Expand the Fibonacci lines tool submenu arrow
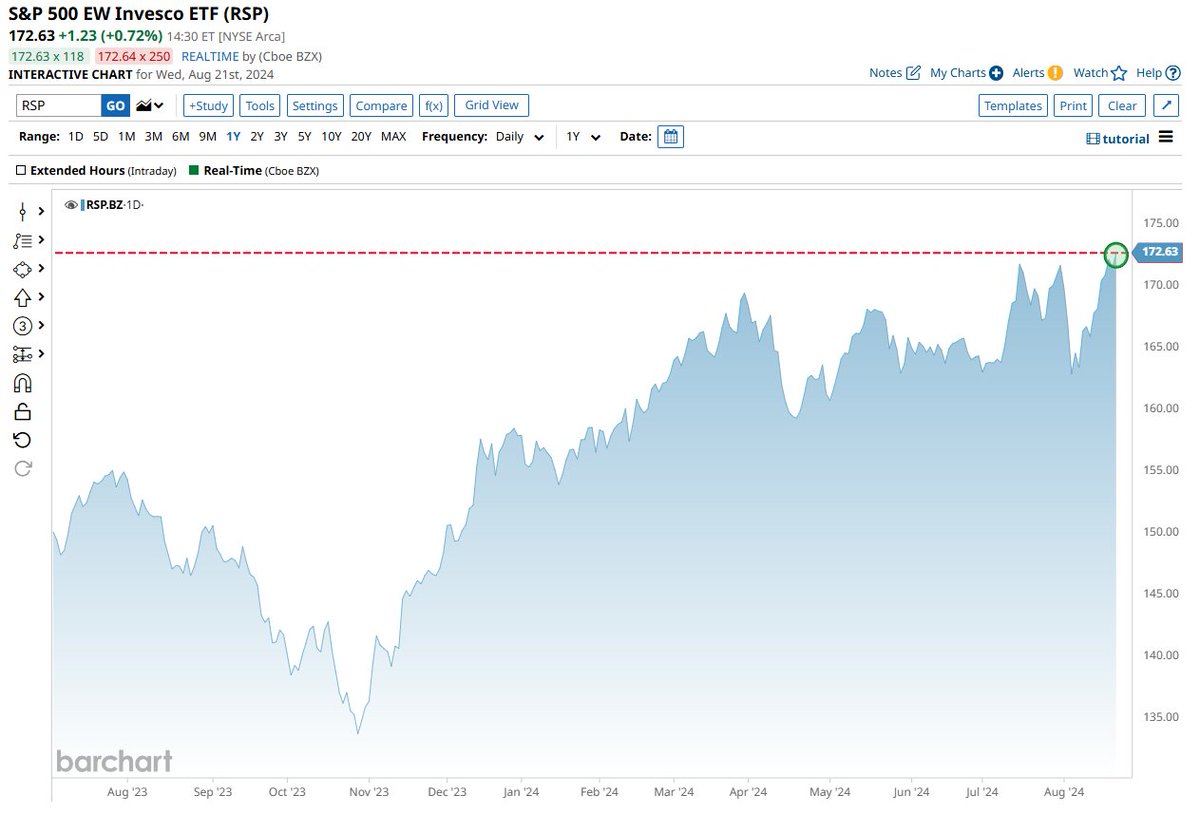 41,241
